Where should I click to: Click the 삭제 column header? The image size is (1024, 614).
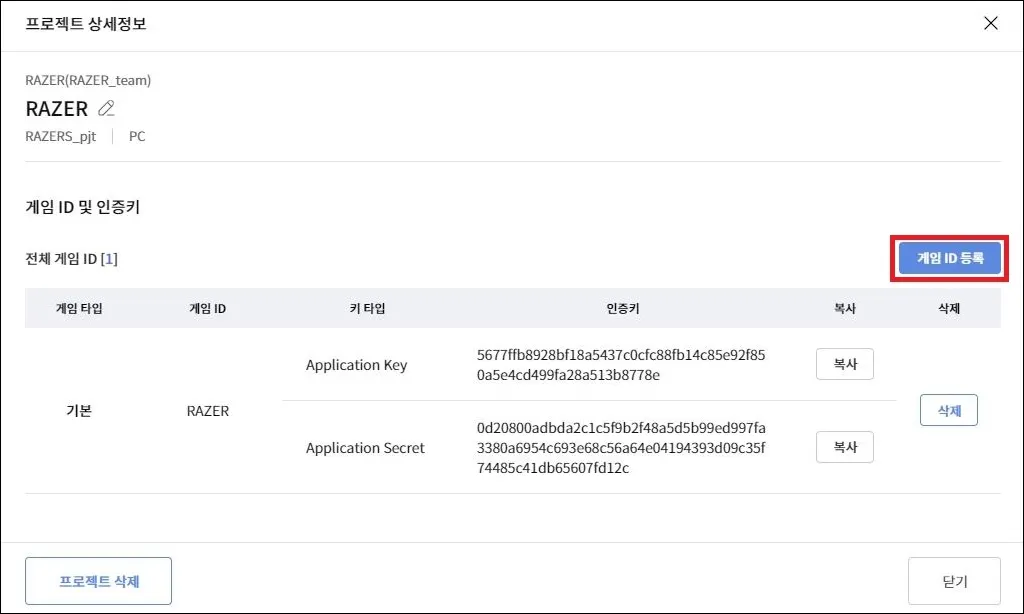948,309
